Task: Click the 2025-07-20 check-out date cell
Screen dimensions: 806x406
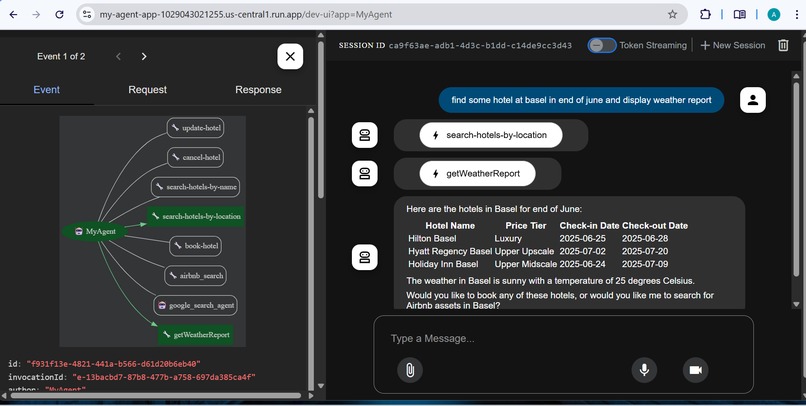Action: tap(645, 251)
